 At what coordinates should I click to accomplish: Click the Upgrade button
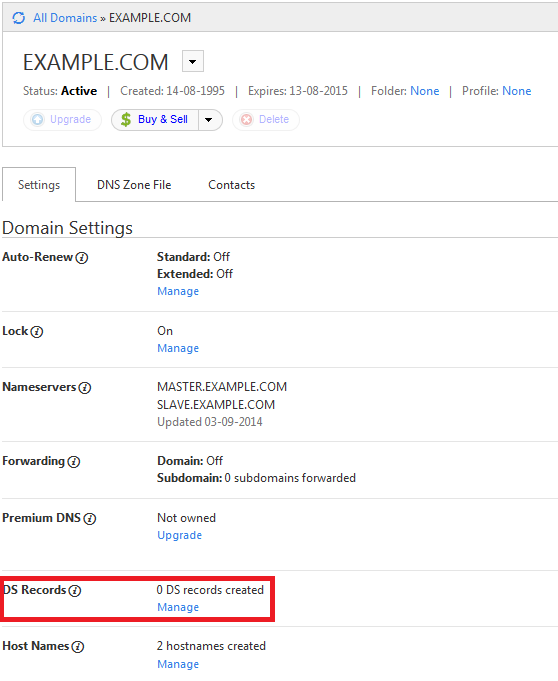click(x=62, y=119)
